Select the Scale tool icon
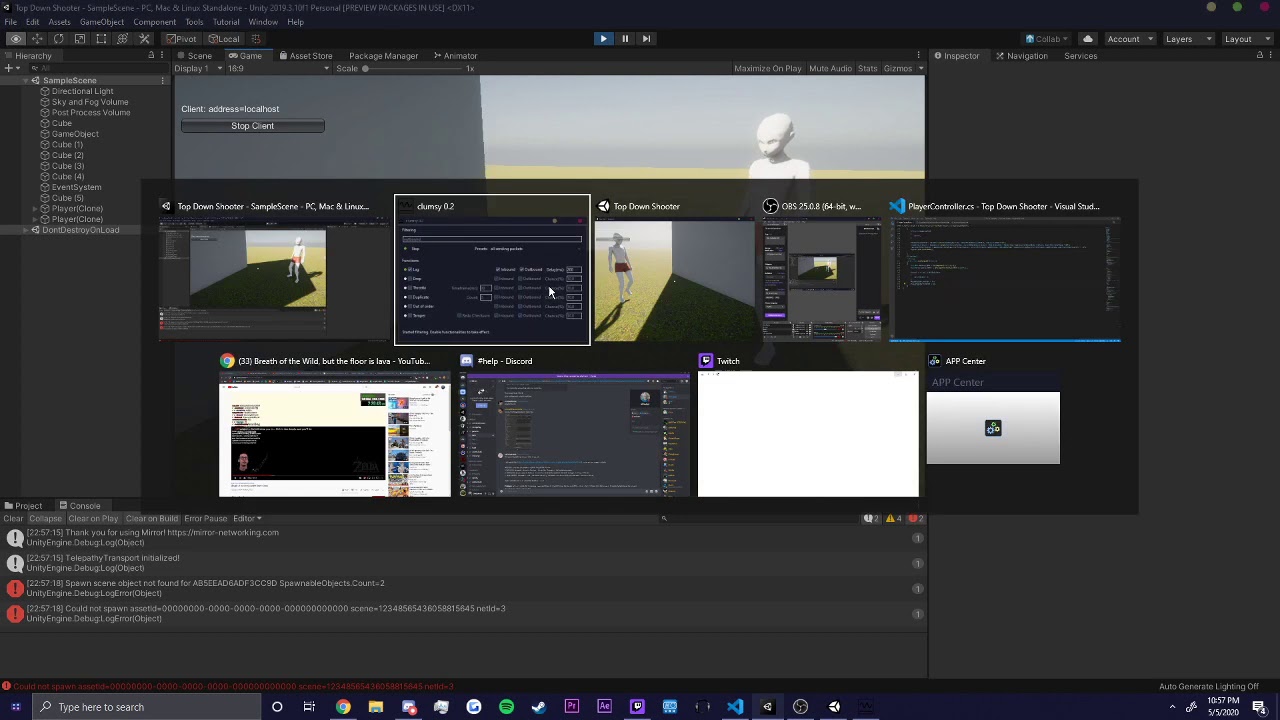This screenshot has width=1280, height=720. tap(80, 39)
